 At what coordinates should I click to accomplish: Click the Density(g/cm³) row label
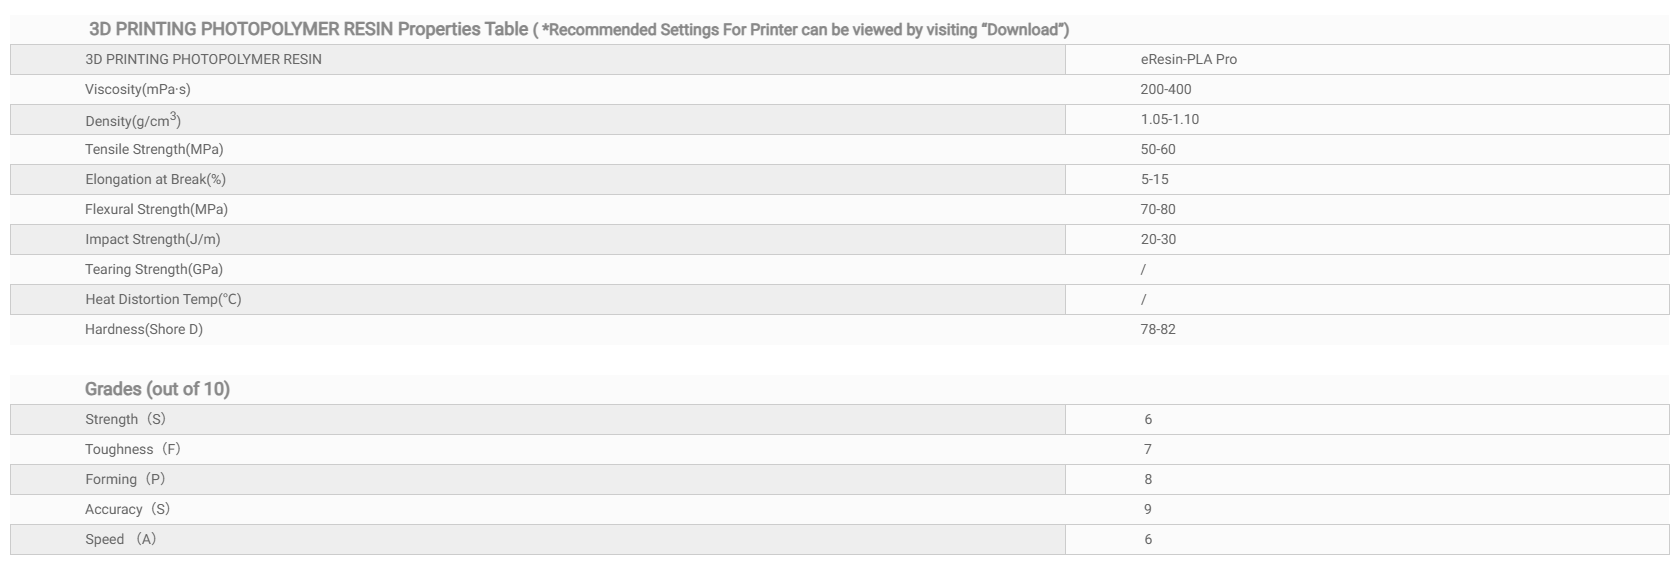click(133, 120)
